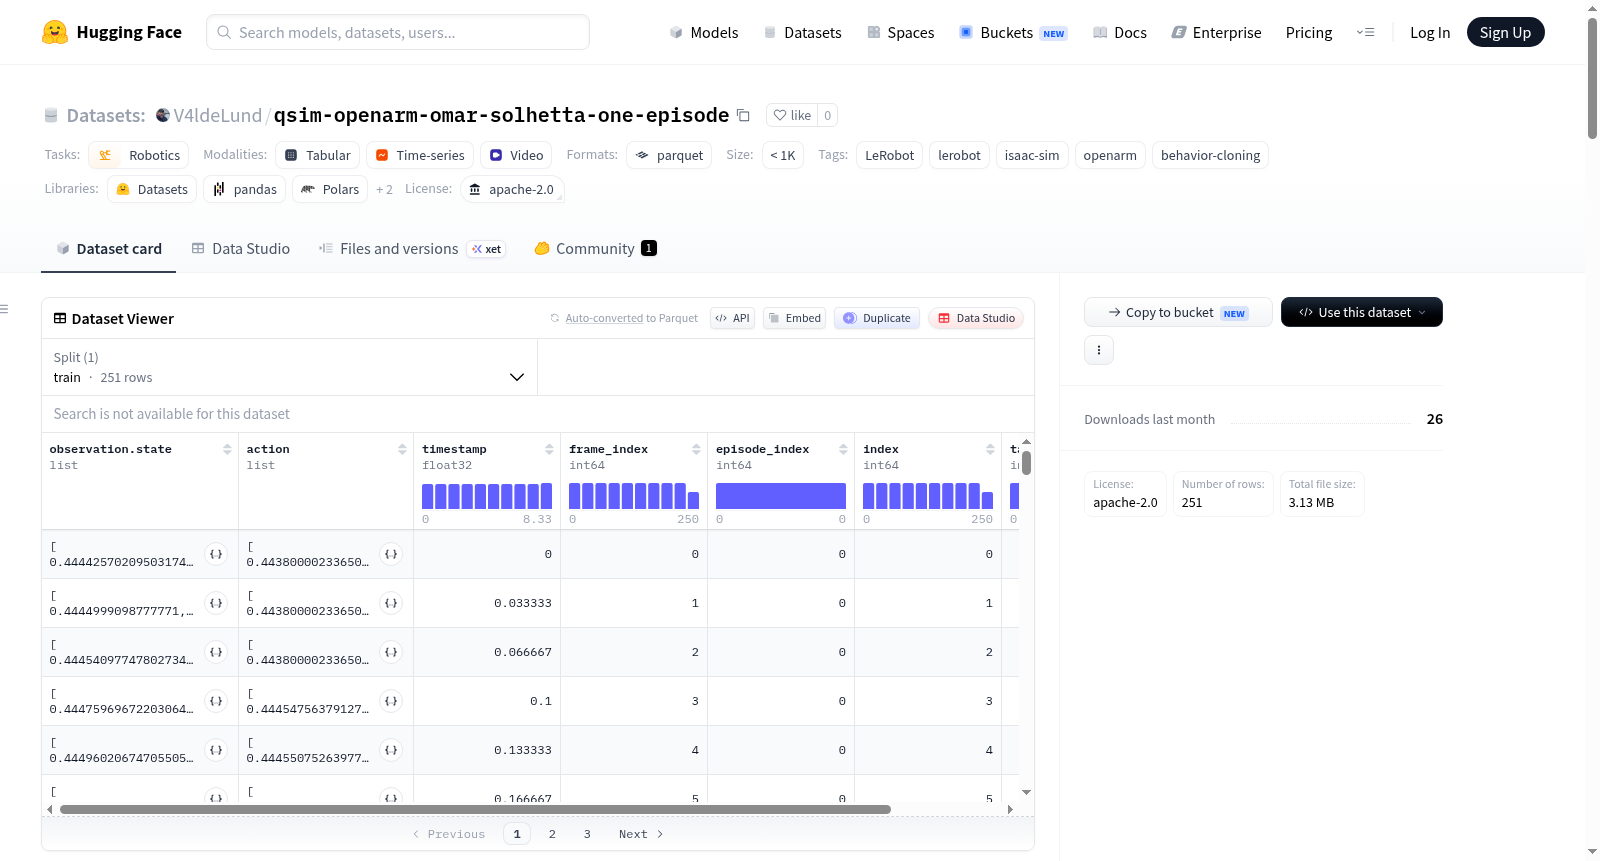
Task: Sort by the episode_index column arrows
Action: click(843, 449)
